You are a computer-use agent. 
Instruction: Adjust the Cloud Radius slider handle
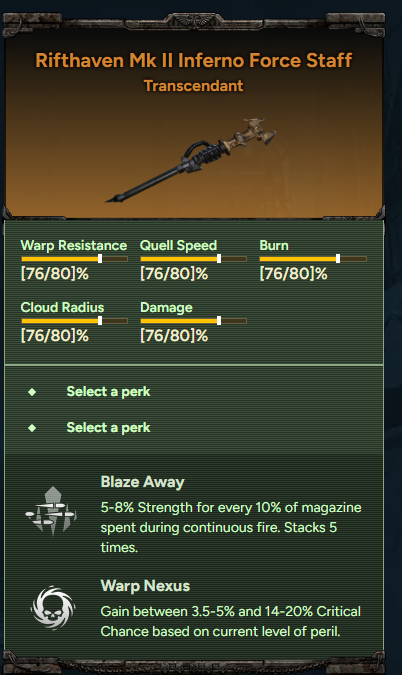point(100,320)
